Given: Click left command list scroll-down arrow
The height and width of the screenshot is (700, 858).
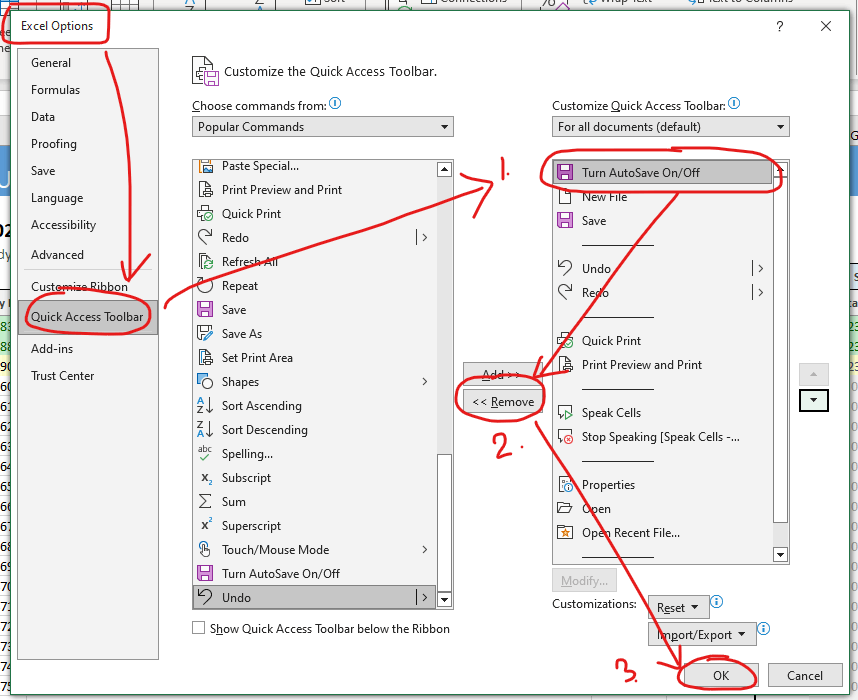Looking at the screenshot, I should [x=445, y=600].
